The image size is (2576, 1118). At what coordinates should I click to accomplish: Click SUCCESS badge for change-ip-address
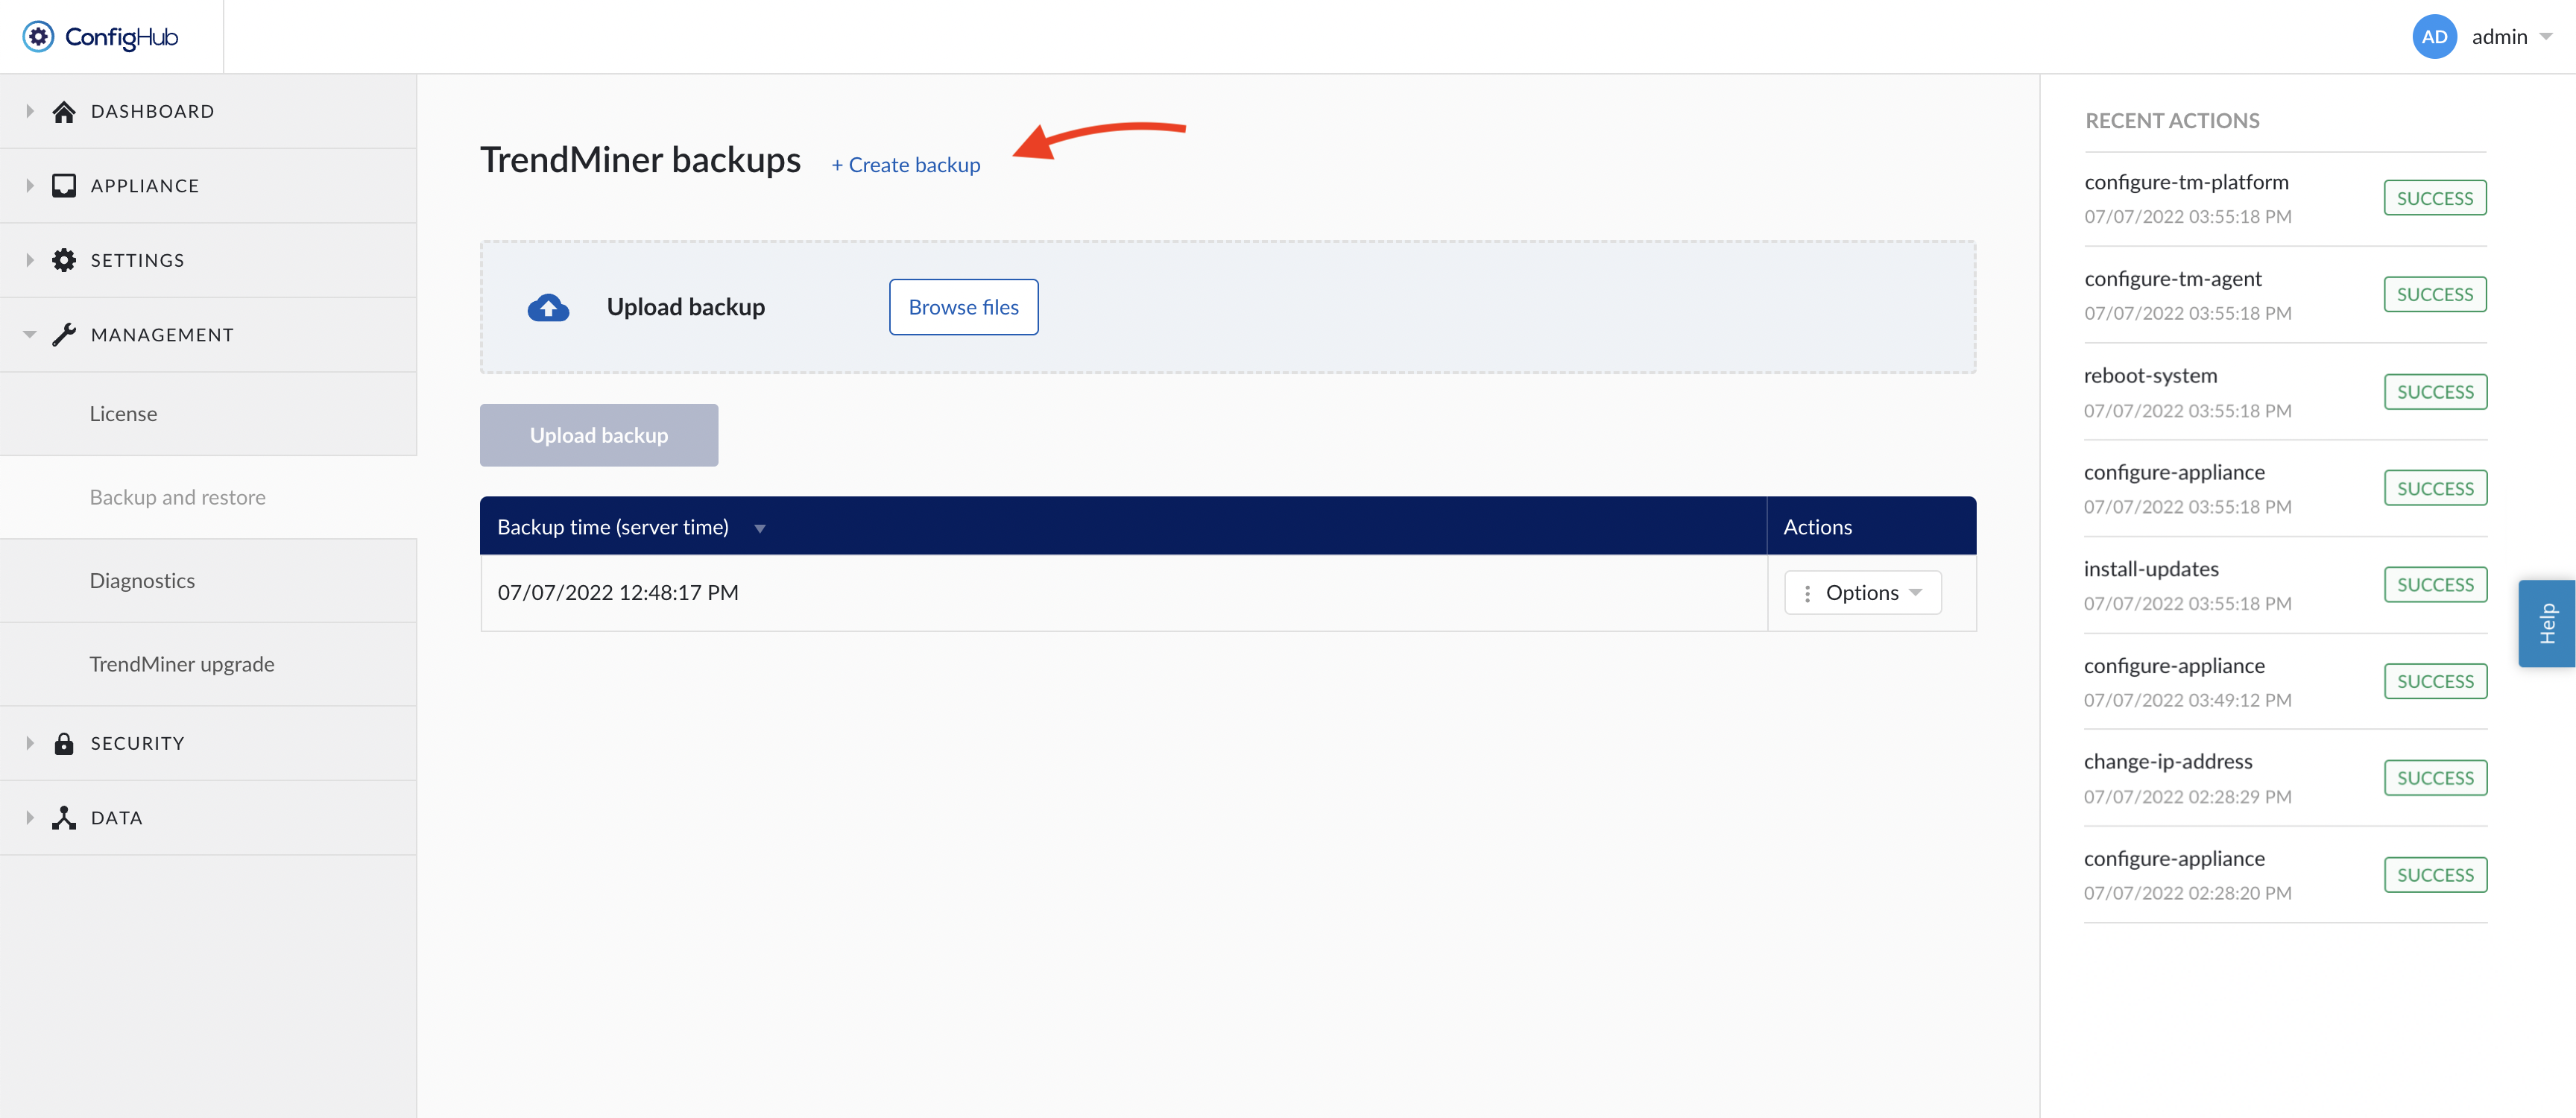(x=2434, y=778)
